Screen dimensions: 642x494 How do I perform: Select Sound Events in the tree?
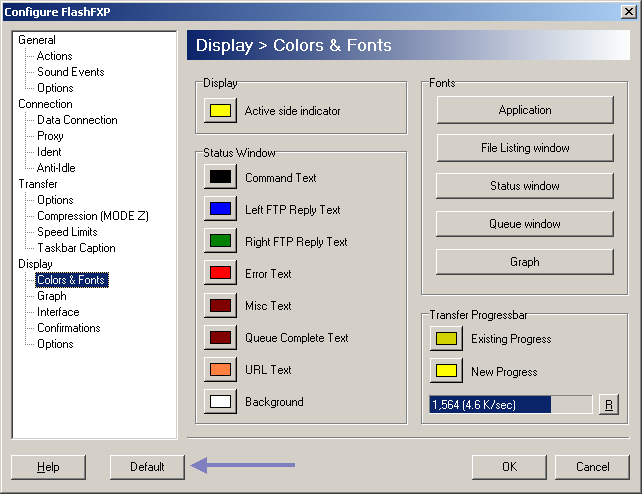70,72
